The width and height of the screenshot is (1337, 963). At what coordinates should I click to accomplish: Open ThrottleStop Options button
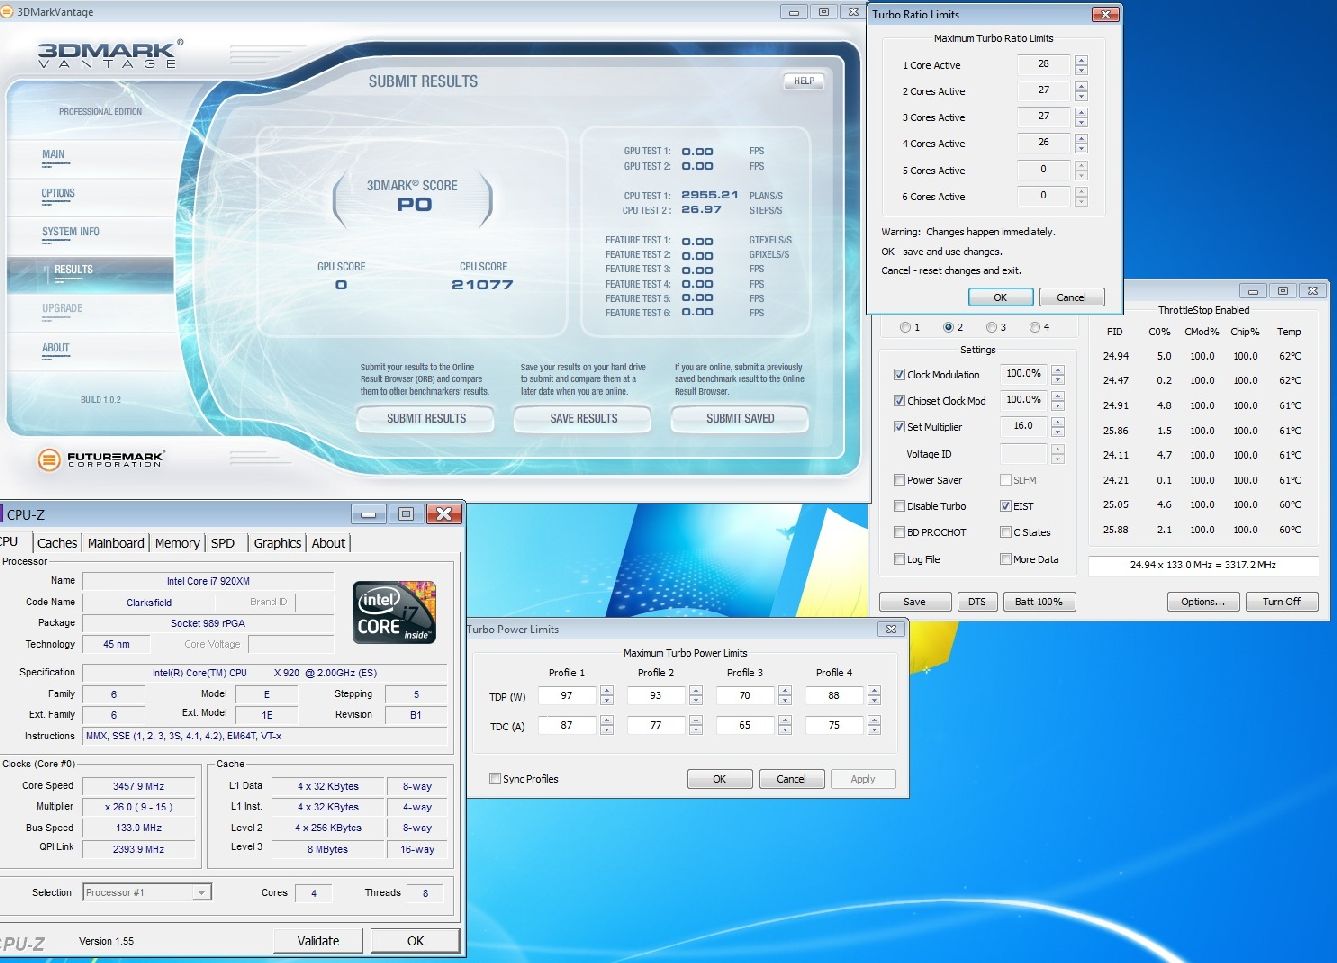1203,602
